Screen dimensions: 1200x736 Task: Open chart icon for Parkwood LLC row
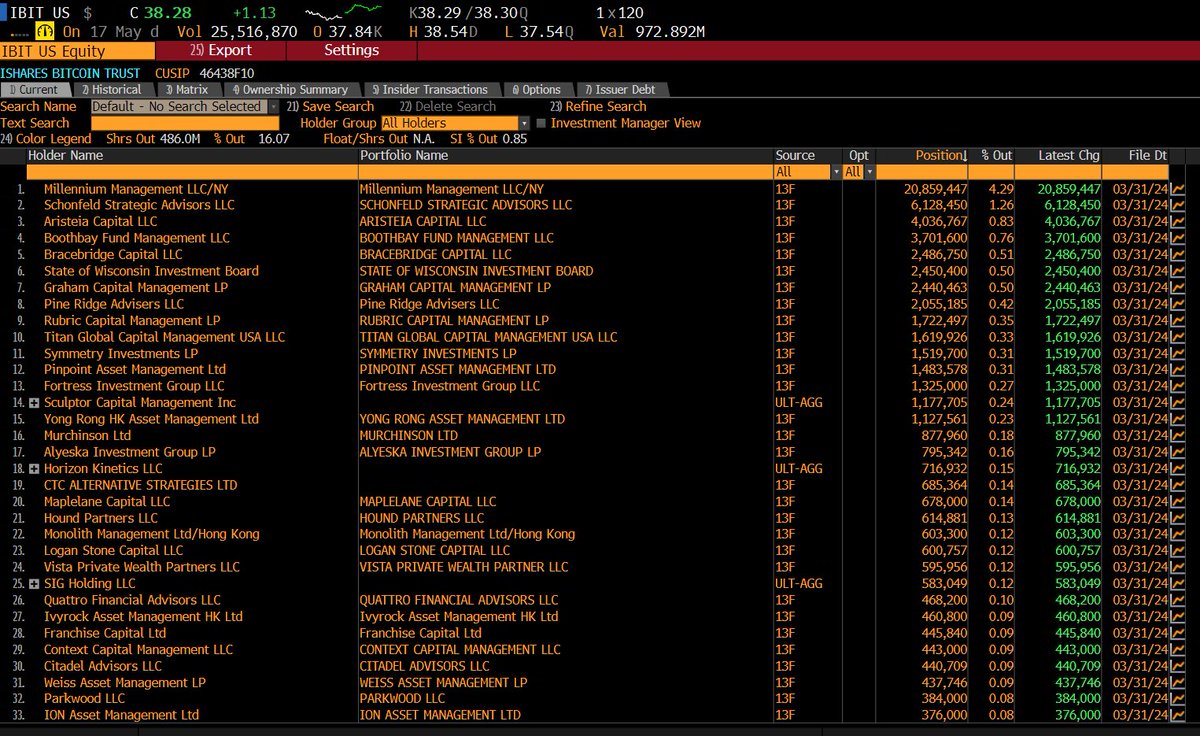click(1178, 699)
